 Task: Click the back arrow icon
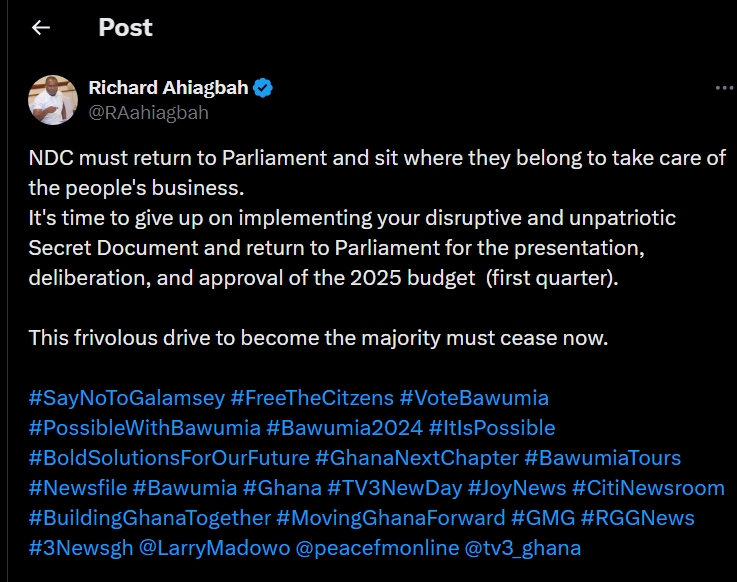click(41, 28)
